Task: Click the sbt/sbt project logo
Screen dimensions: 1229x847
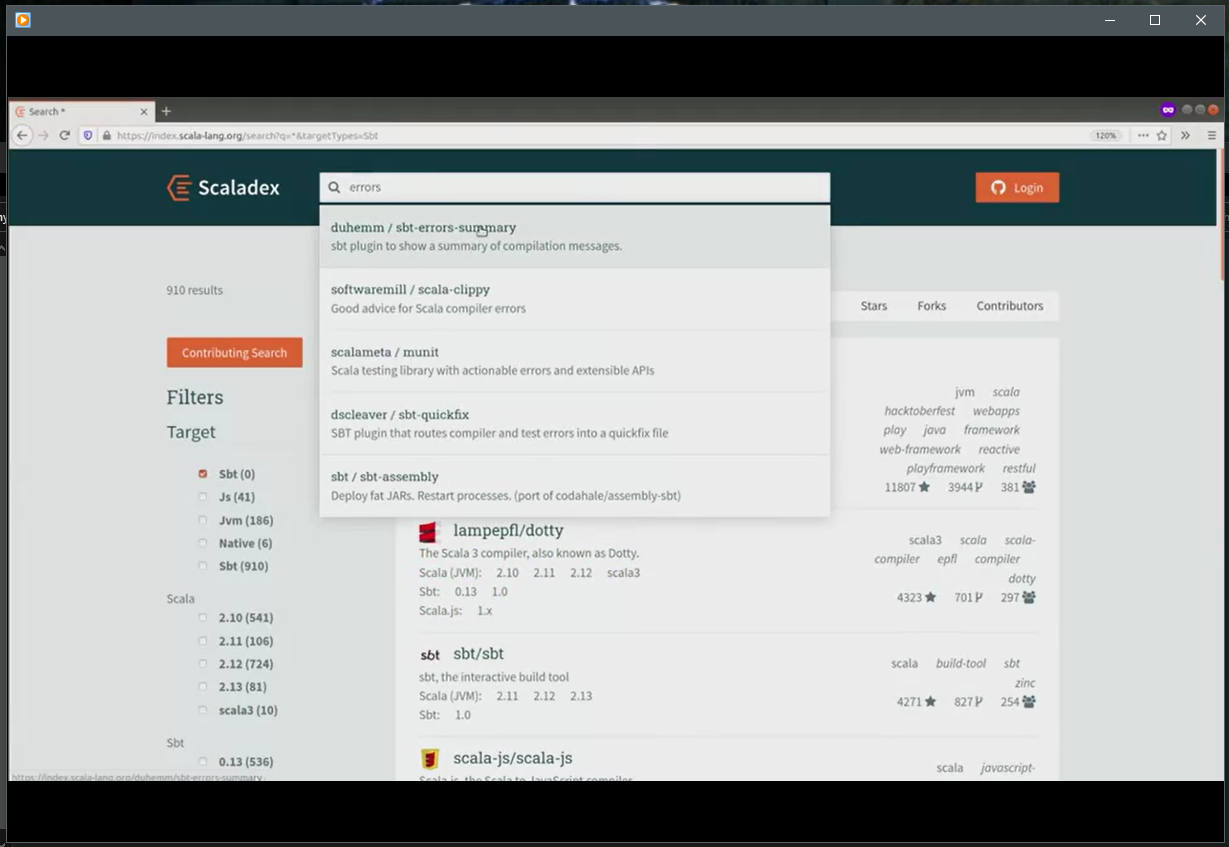Action: [x=430, y=655]
